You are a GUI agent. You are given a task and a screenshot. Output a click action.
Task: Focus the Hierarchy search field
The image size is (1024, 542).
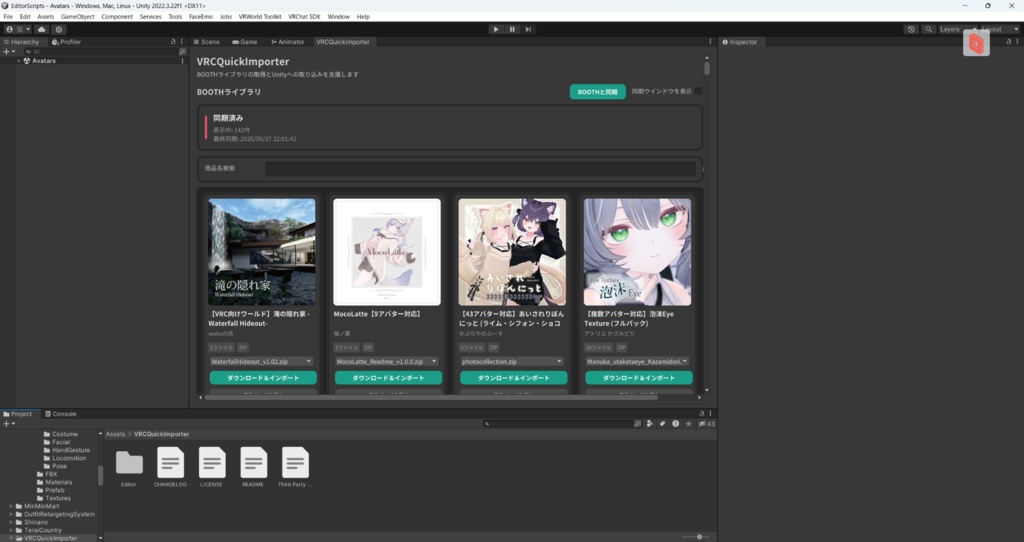click(101, 52)
